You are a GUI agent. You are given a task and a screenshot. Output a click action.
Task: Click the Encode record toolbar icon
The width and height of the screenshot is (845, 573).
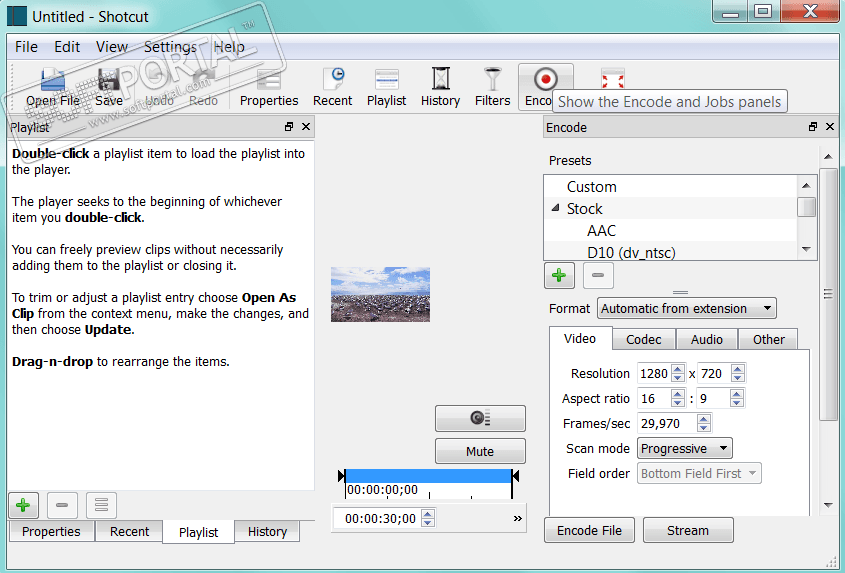545,81
